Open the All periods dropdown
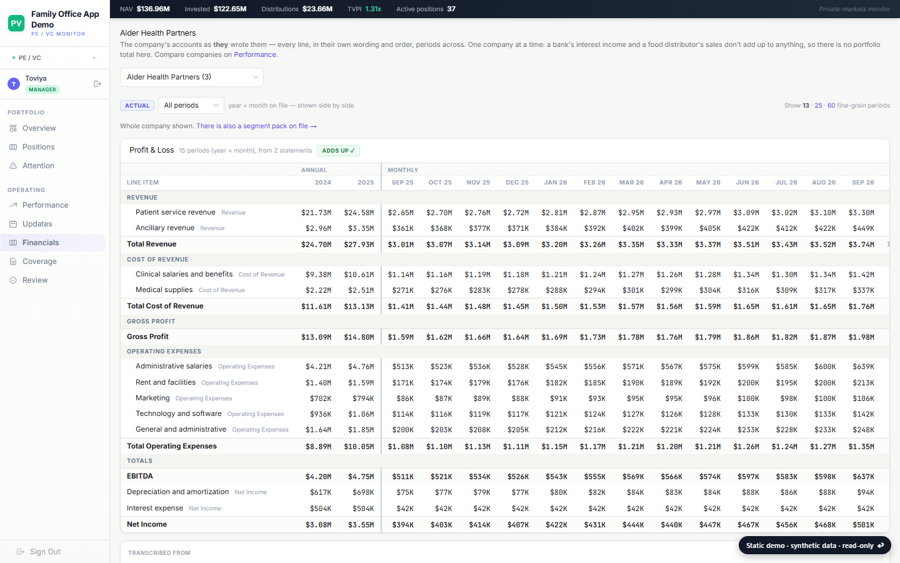This screenshot has height=563, width=900. pos(191,105)
